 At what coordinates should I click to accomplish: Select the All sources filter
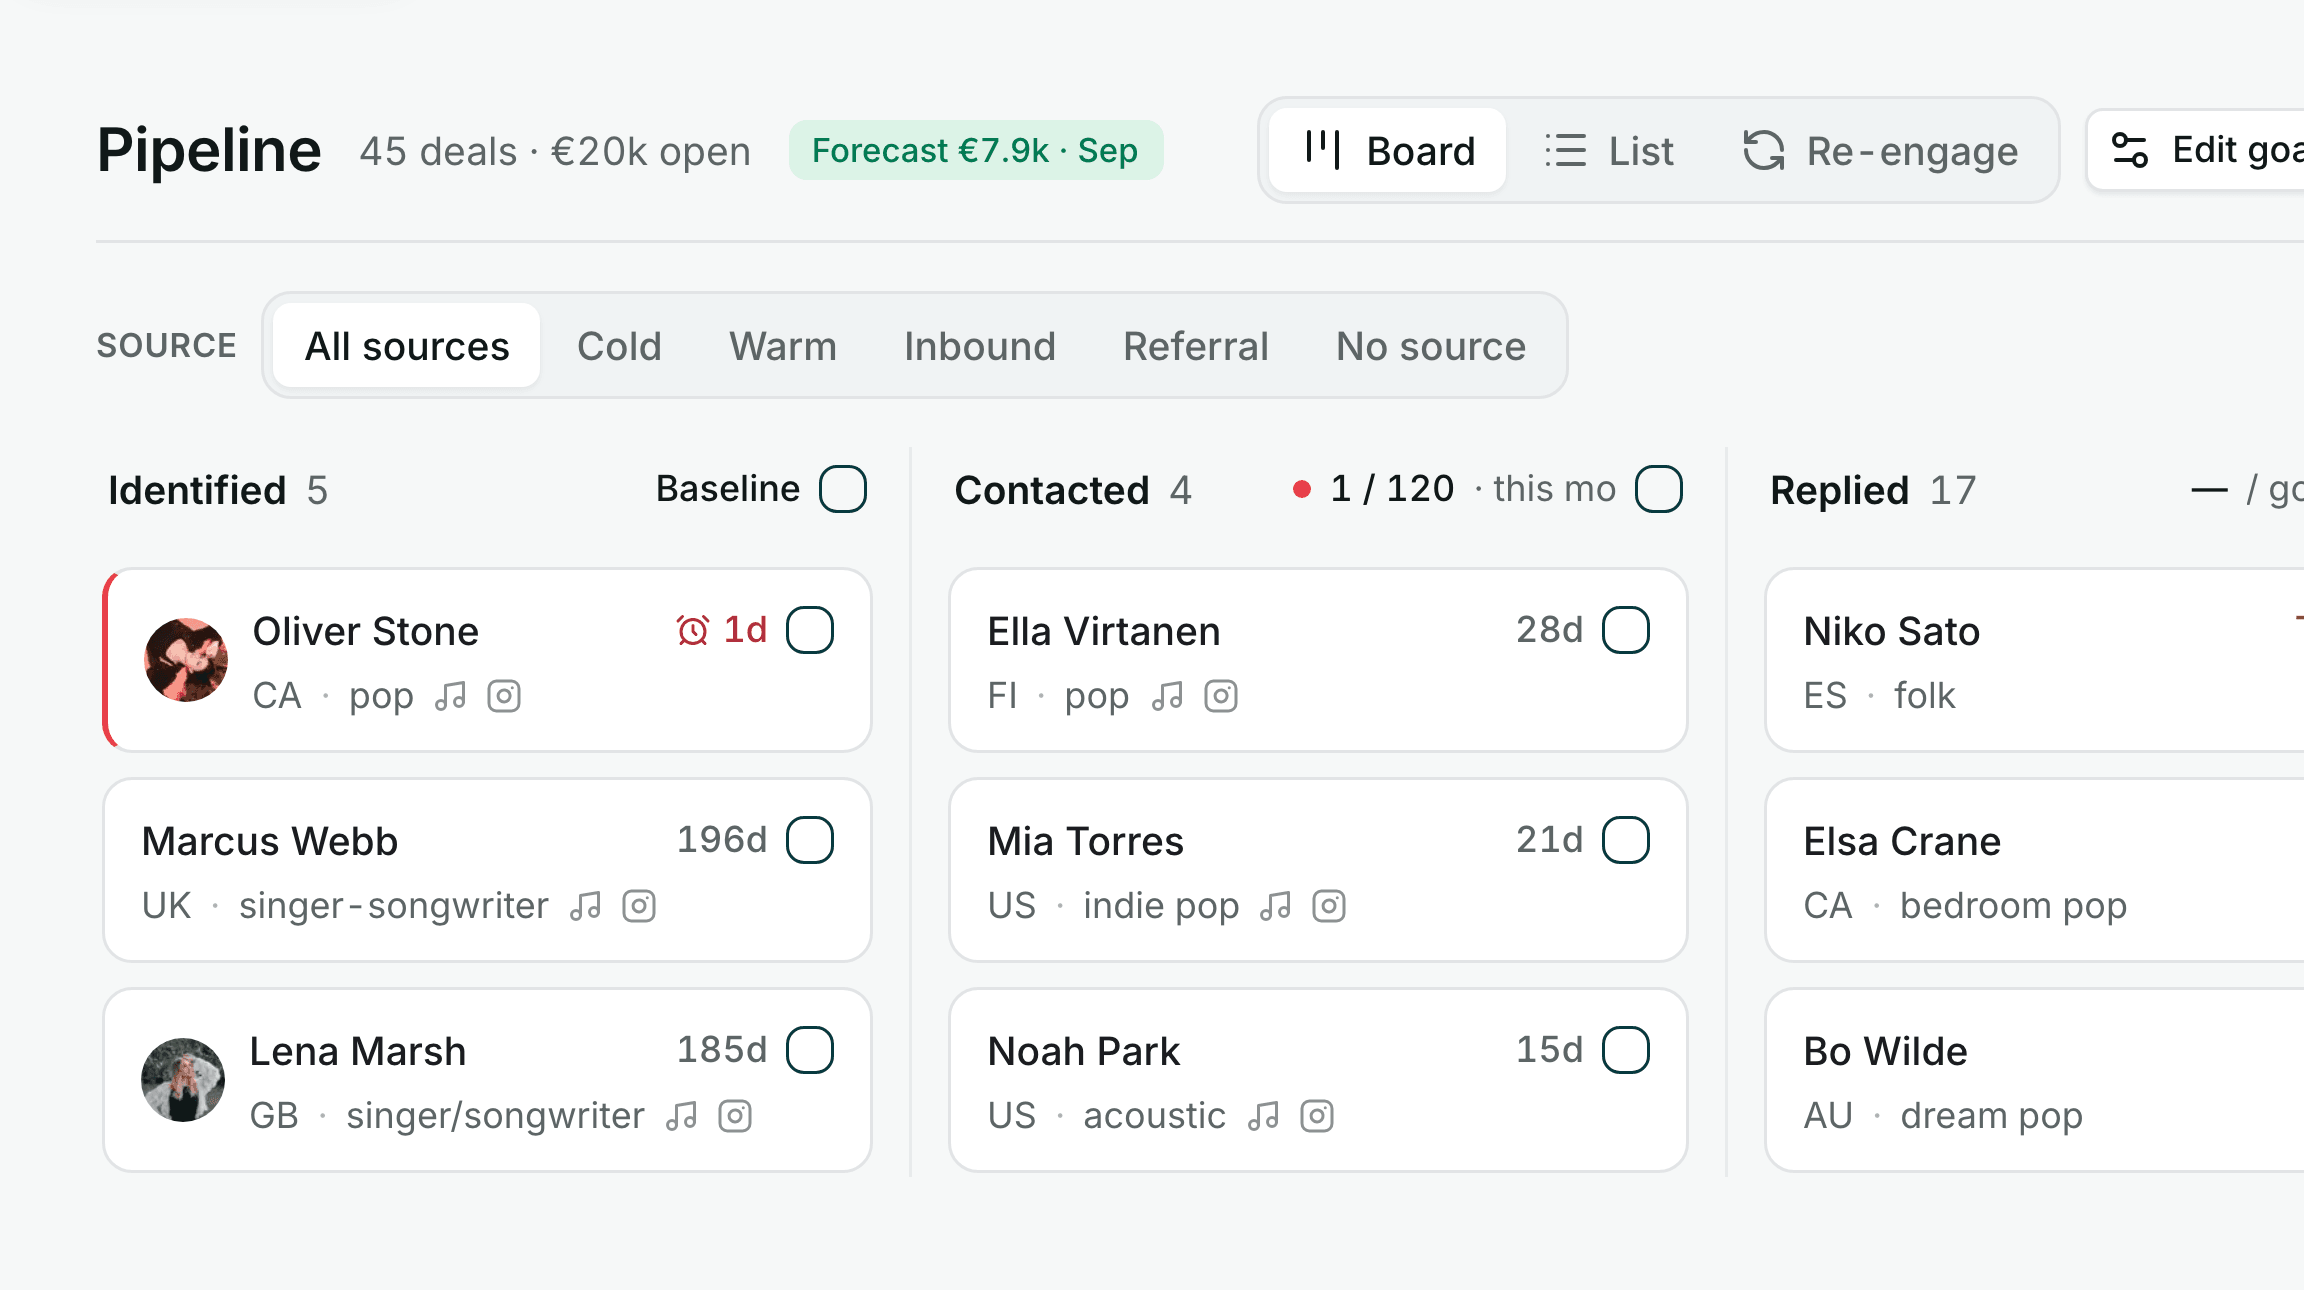[407, 346]
